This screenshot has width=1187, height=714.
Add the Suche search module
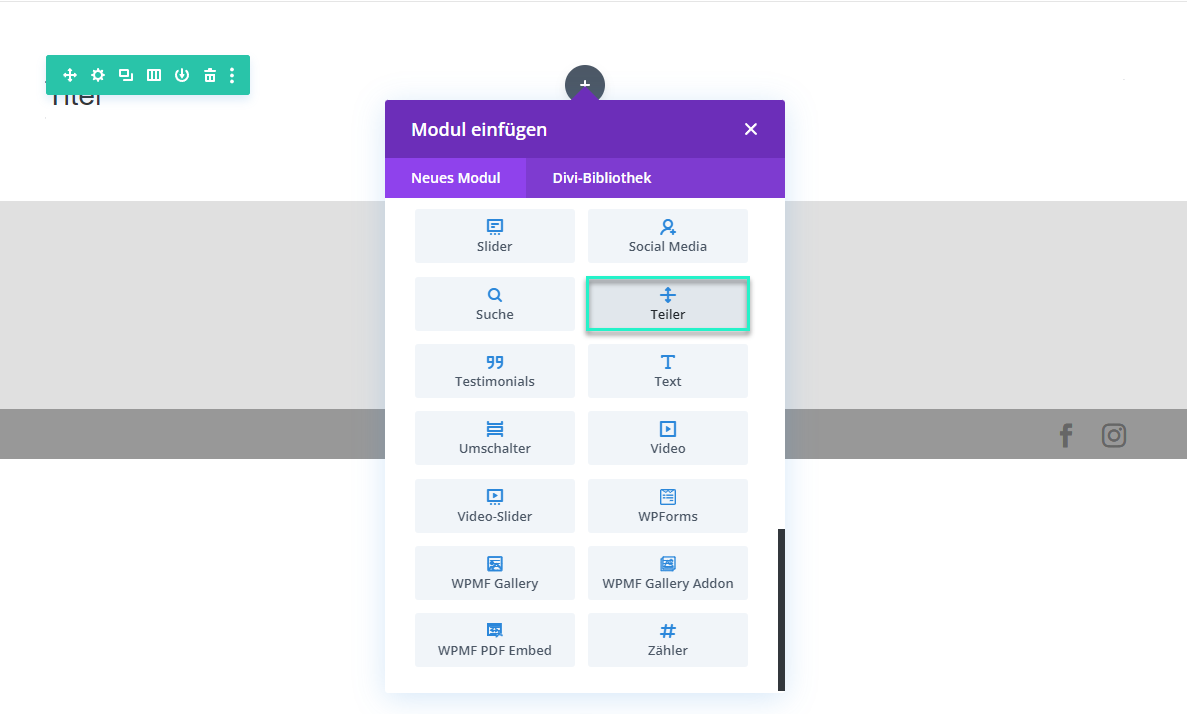[x=495, y=304]
